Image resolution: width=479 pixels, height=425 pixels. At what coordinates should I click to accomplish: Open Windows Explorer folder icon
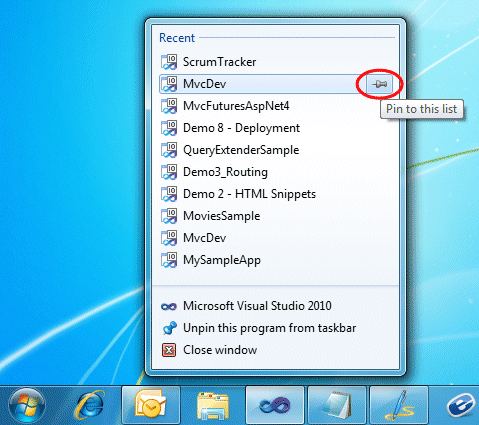(x=213, y=405)
